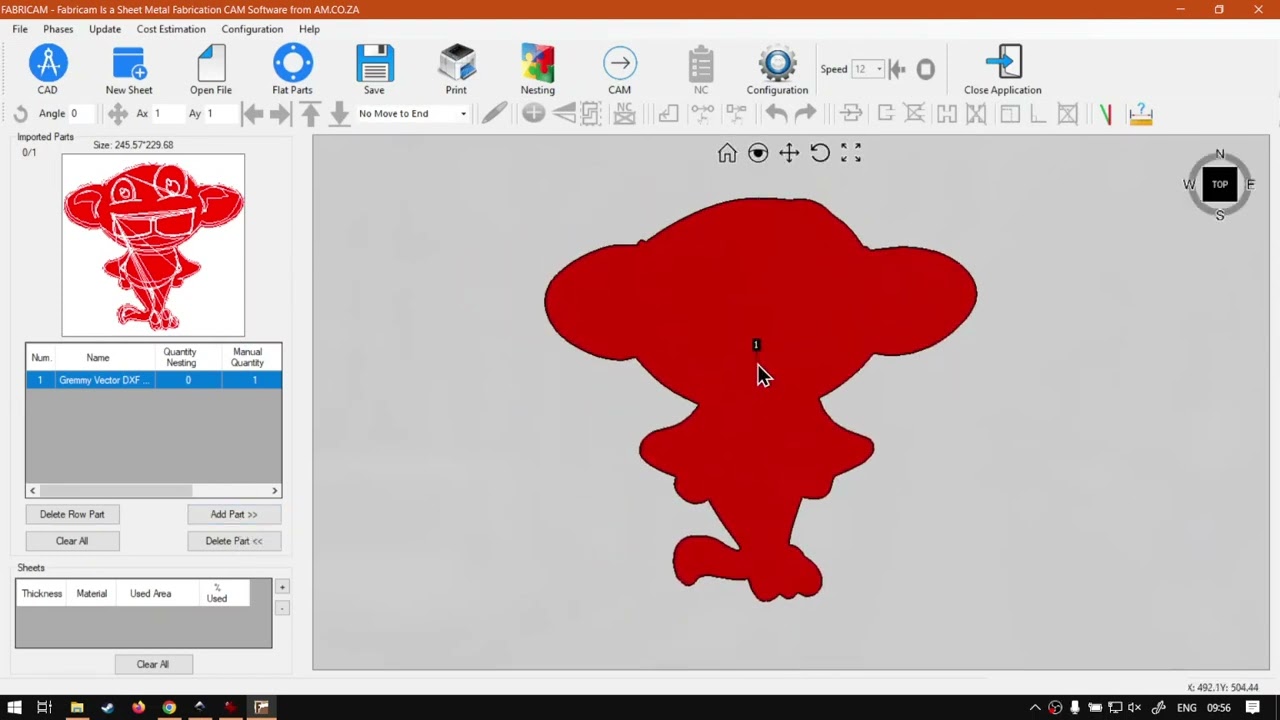This screenshot has height=720, width=1280.
Task: Click the Redo arrow
Action: [x=805, y=114]
